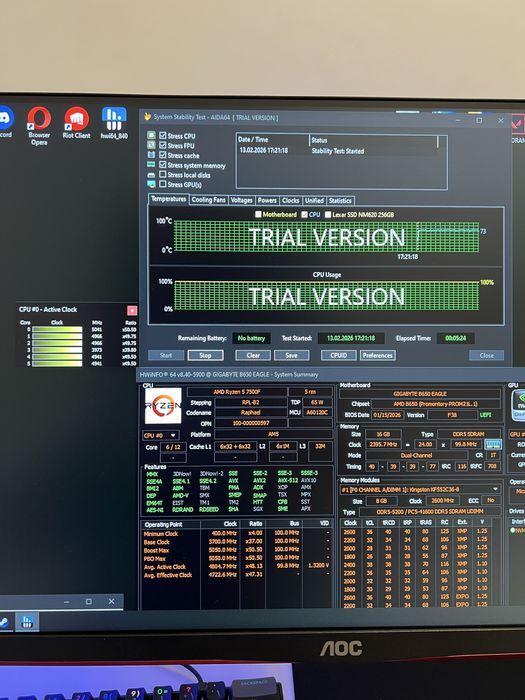
Task: Click the Ryzen CPU logo in HWiNFO
Action: point(163,405)
